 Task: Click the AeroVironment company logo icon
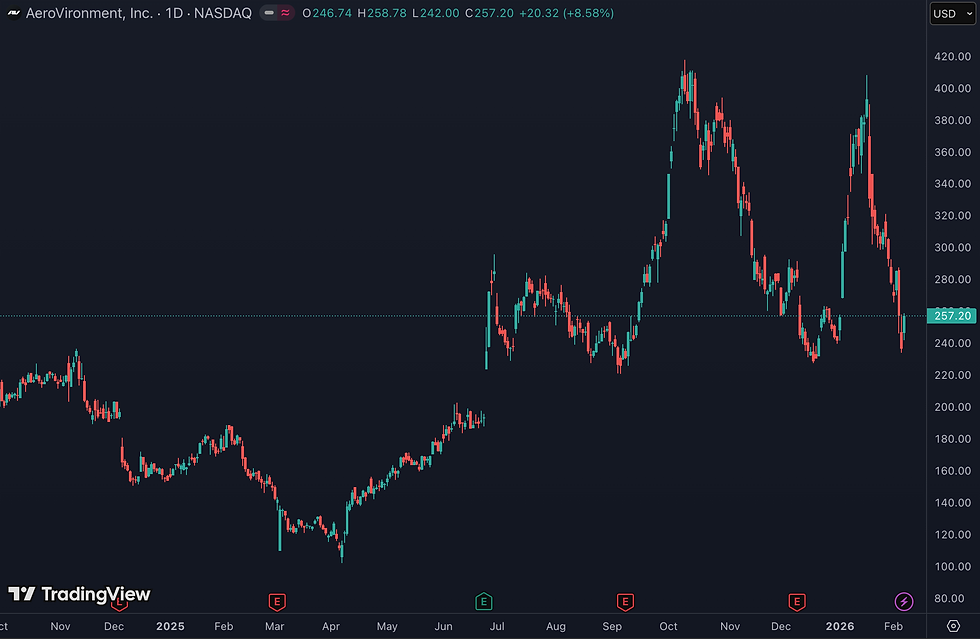click(14, 13)
